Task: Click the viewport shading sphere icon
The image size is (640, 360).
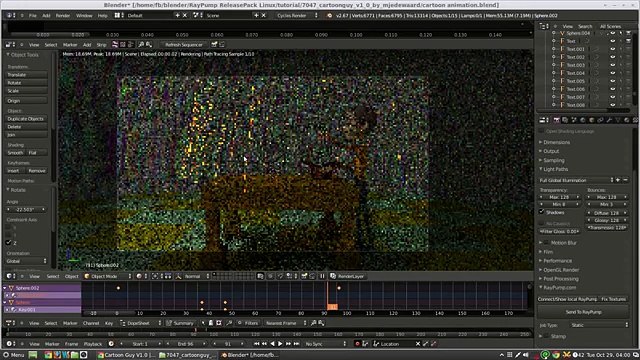Action: (x=139, y=276)
